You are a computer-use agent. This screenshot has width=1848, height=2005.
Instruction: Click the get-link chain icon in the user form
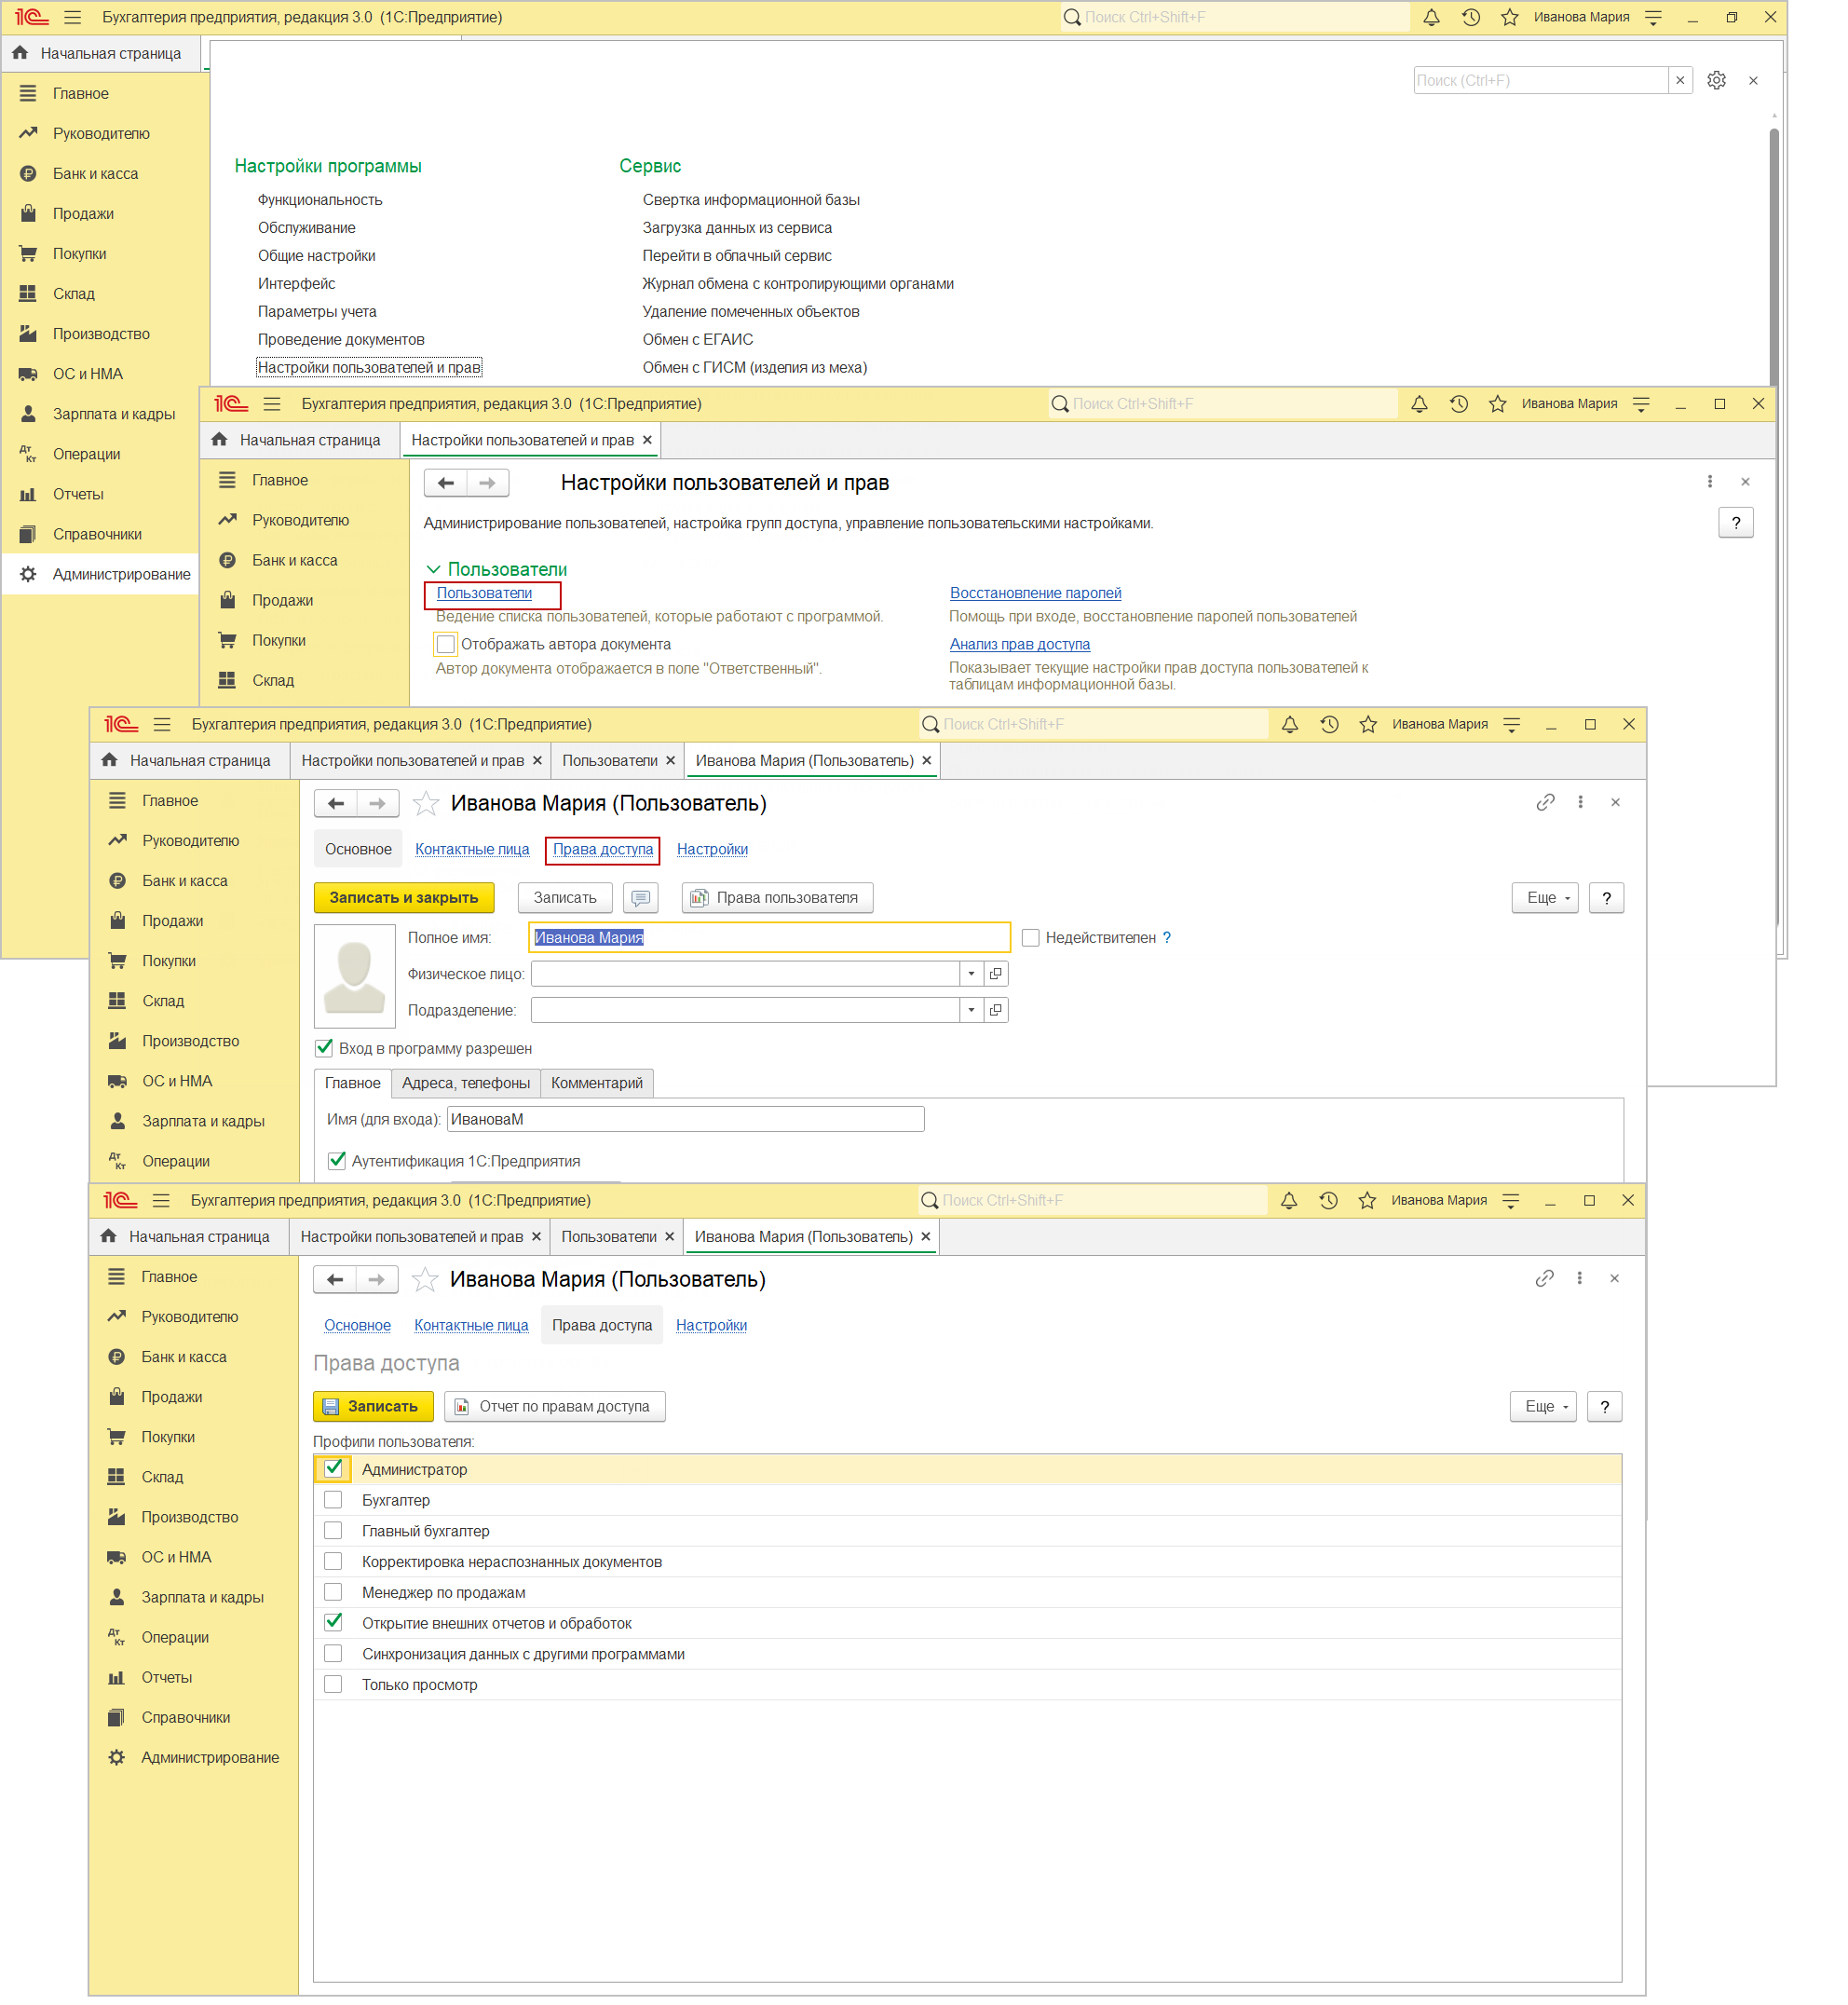(1545, 802)
